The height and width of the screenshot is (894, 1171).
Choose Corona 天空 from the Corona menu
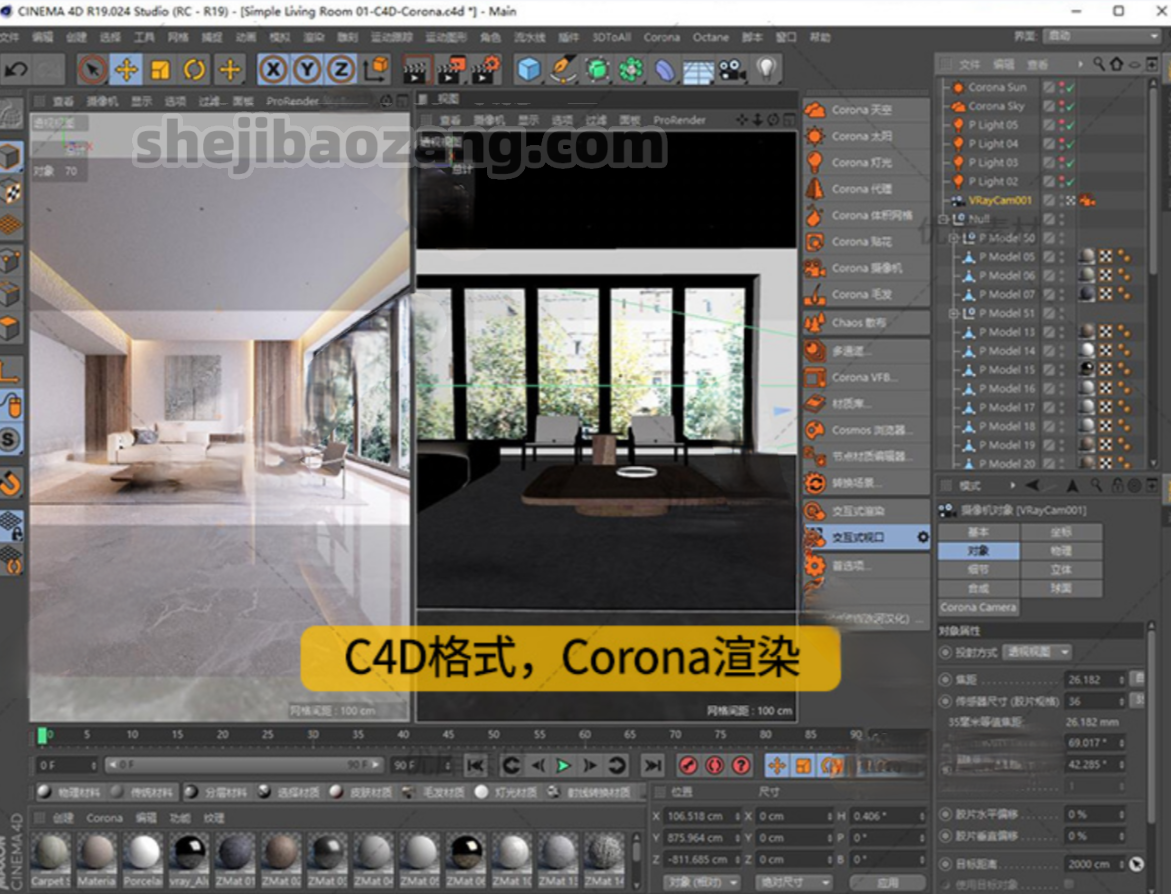[x=866, y=110]
